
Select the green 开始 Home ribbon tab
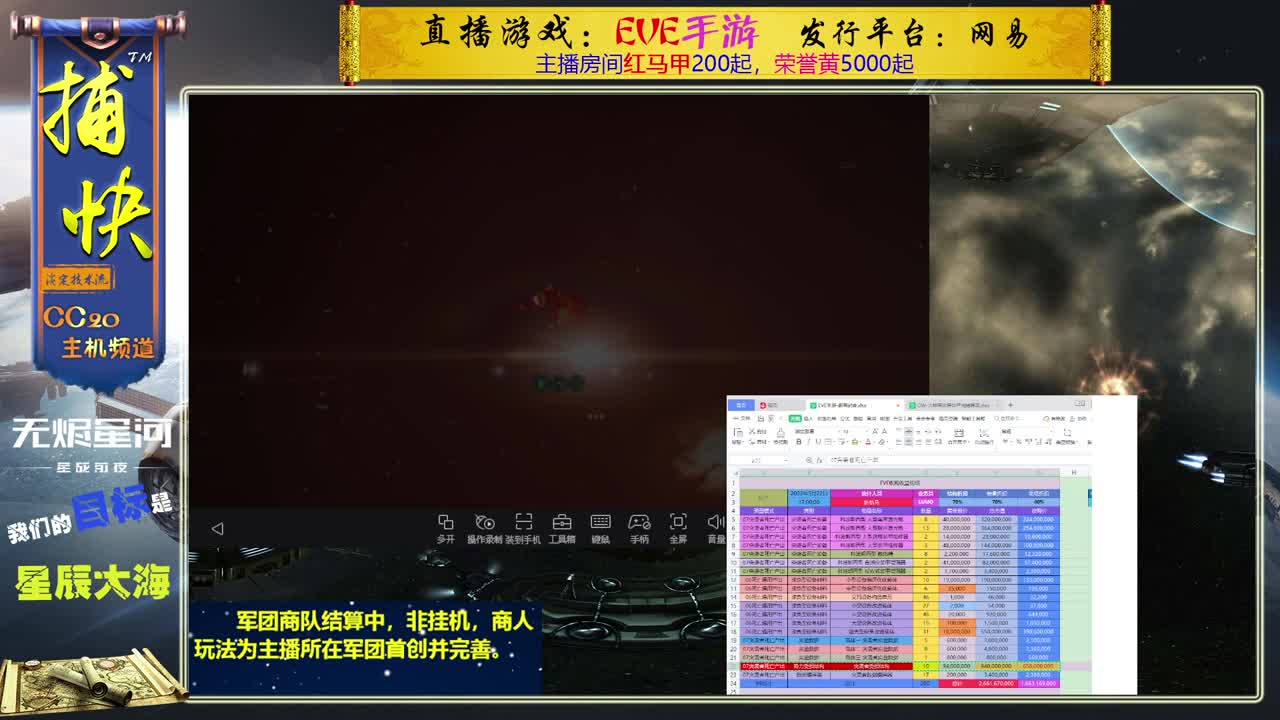point(795,418)
